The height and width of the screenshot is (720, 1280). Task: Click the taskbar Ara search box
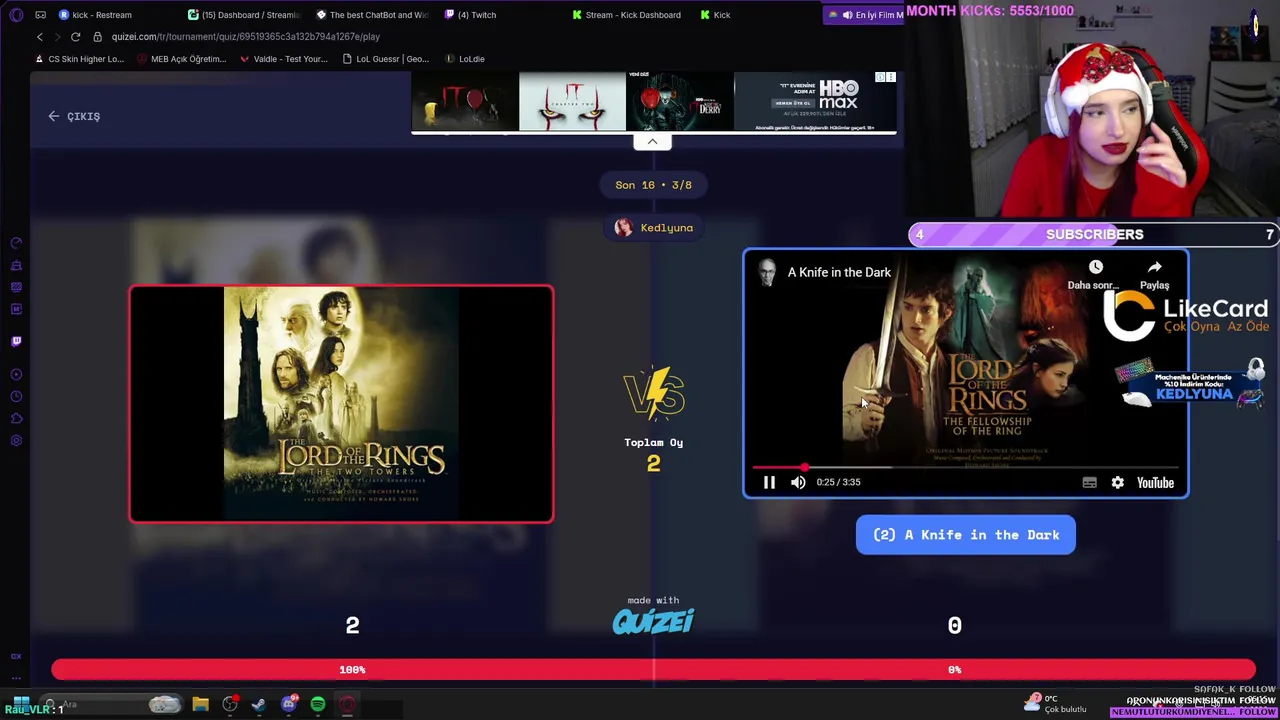110,705
